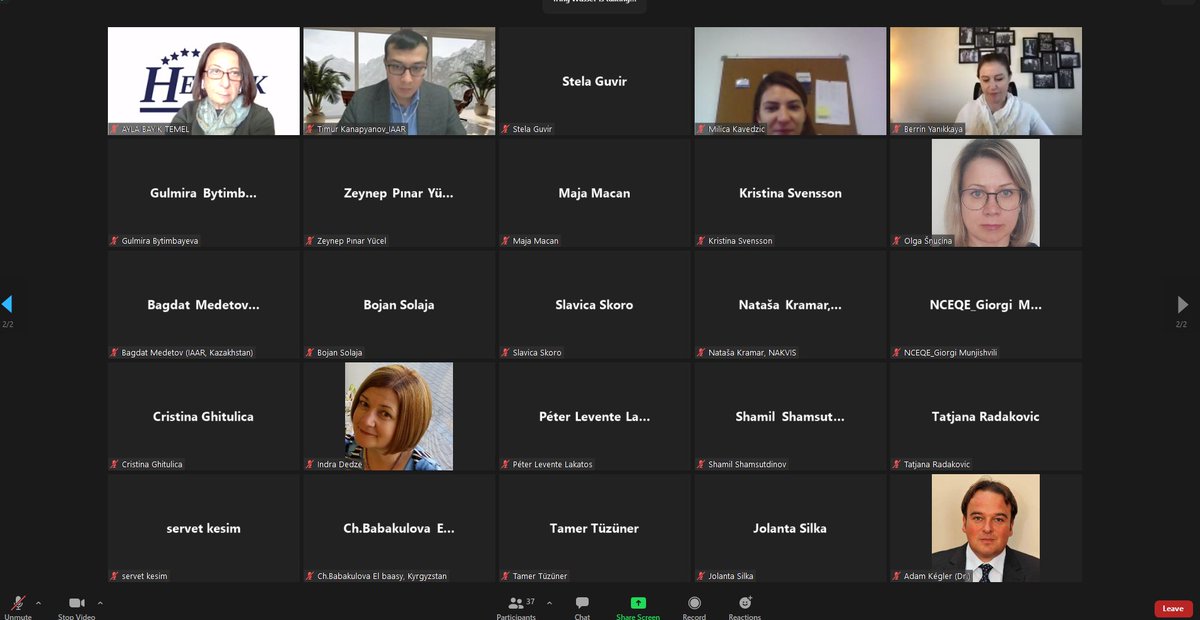Select AYLA BAYIK TEMEL video tile
This screenshot has width=1200, height=620.
tap(204, 81)
